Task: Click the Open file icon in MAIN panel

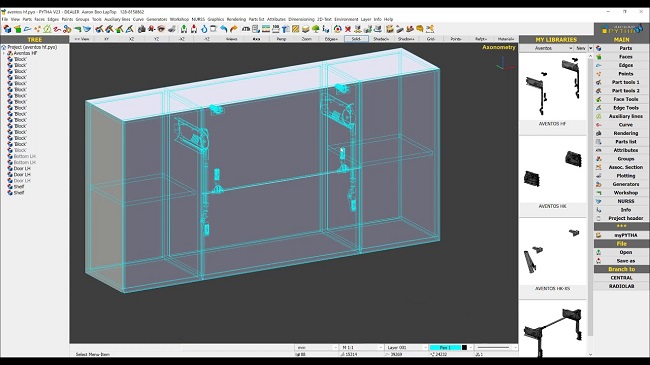Action: click(x=599, y=252)
